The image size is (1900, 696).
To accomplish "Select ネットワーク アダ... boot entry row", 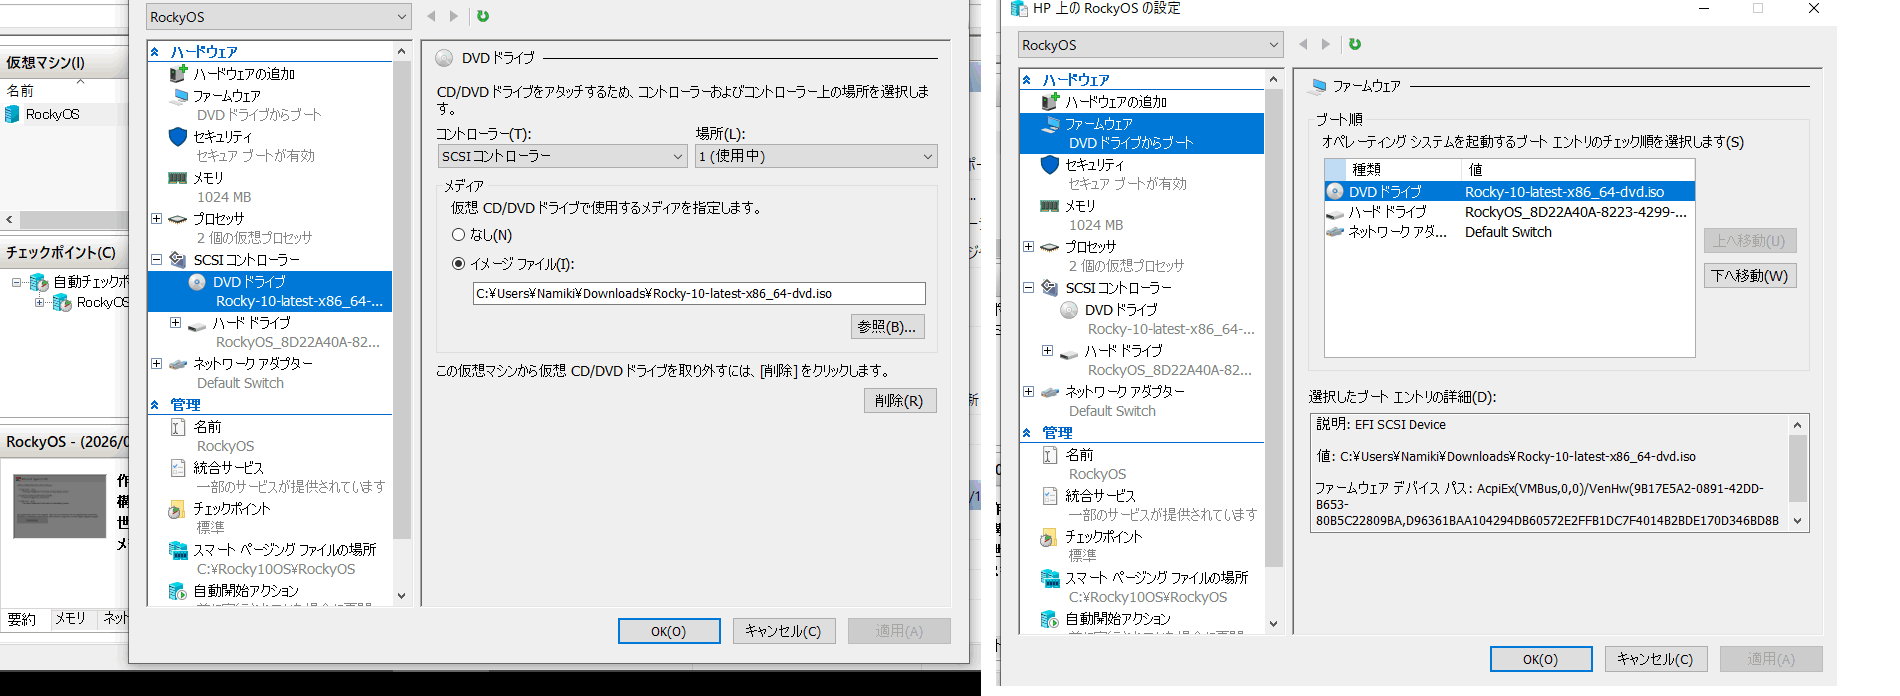I will (1510, 232).
